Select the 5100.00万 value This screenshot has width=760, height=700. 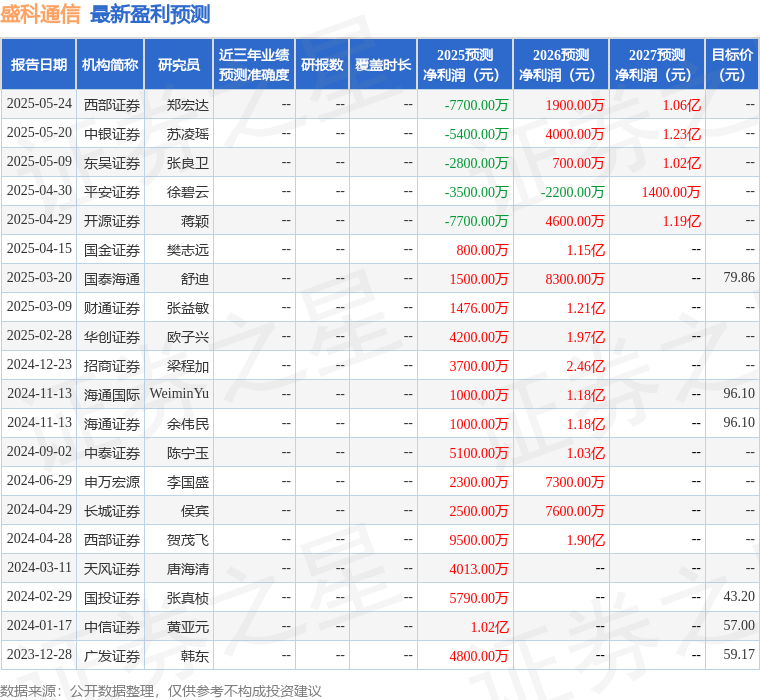(478, 453)
